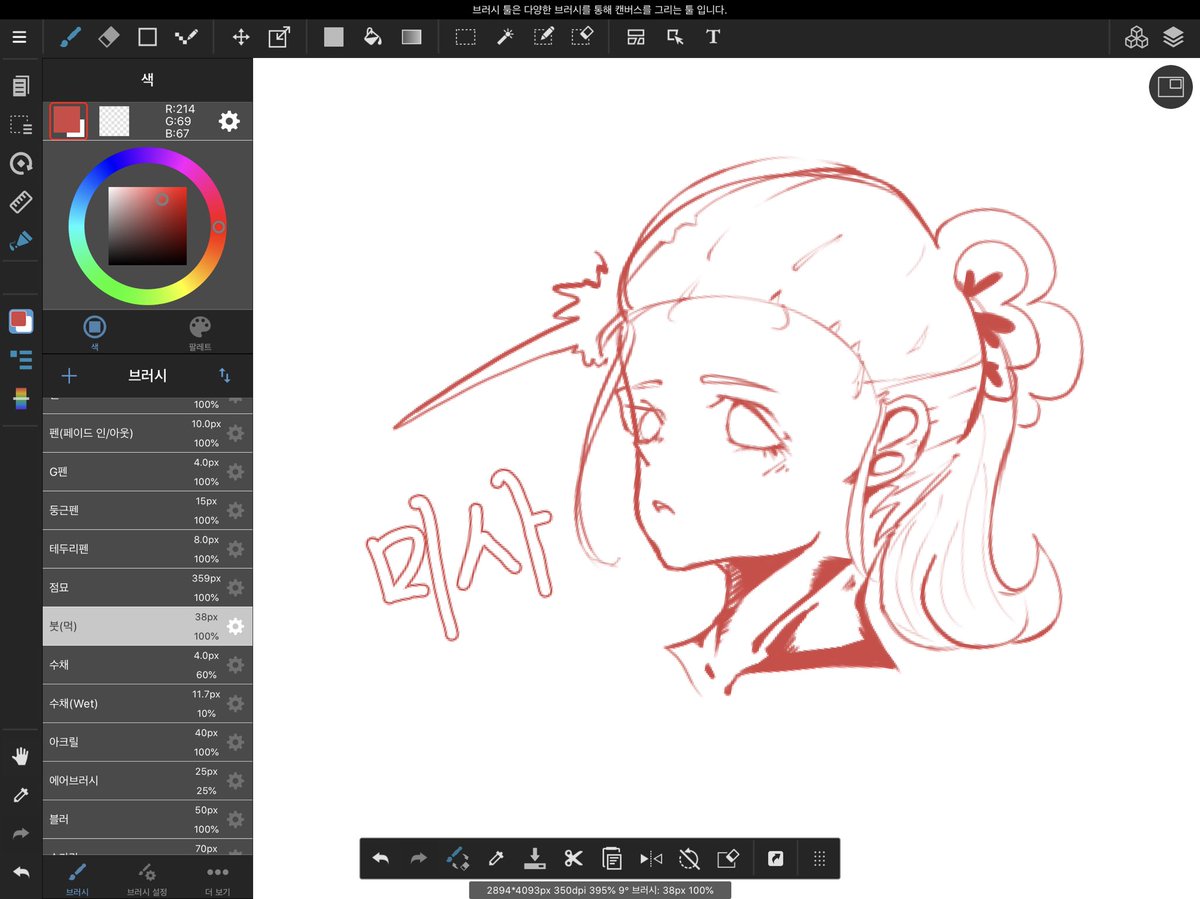The width and height of the screenshot is (1200, 899).
Task: Open settings gear for 붓(먹) brush
Action: click(235, 626)
